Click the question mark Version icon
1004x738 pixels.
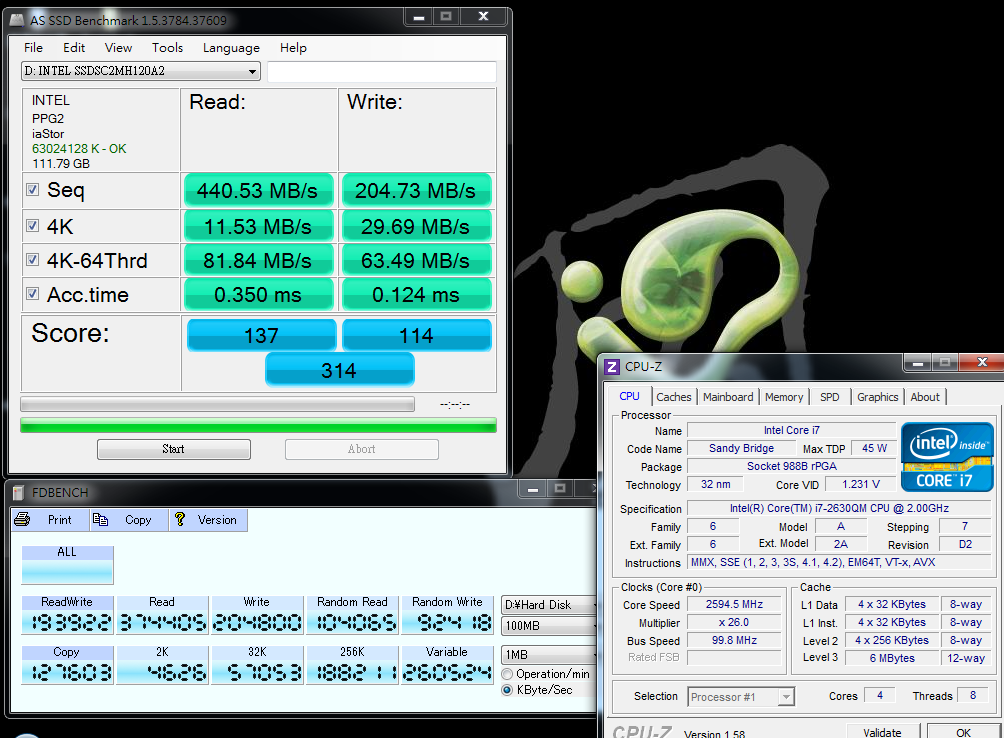pyautogui.click(x=180, y=520)
